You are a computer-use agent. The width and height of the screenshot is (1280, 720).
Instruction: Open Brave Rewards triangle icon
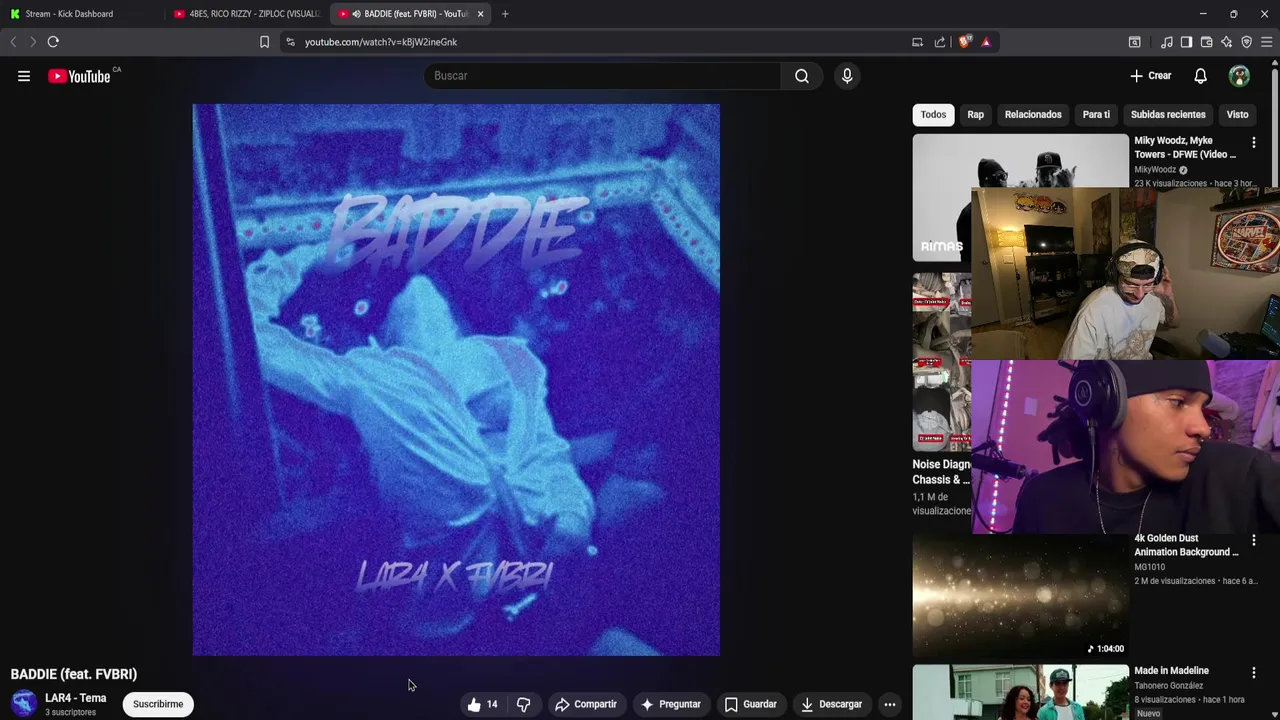[x=986, y=42]
